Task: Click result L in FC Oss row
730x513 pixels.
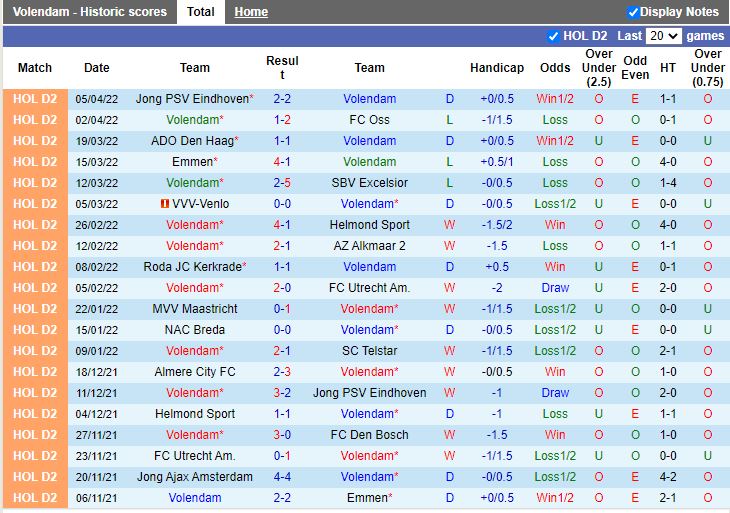Action: coord(449,120)
